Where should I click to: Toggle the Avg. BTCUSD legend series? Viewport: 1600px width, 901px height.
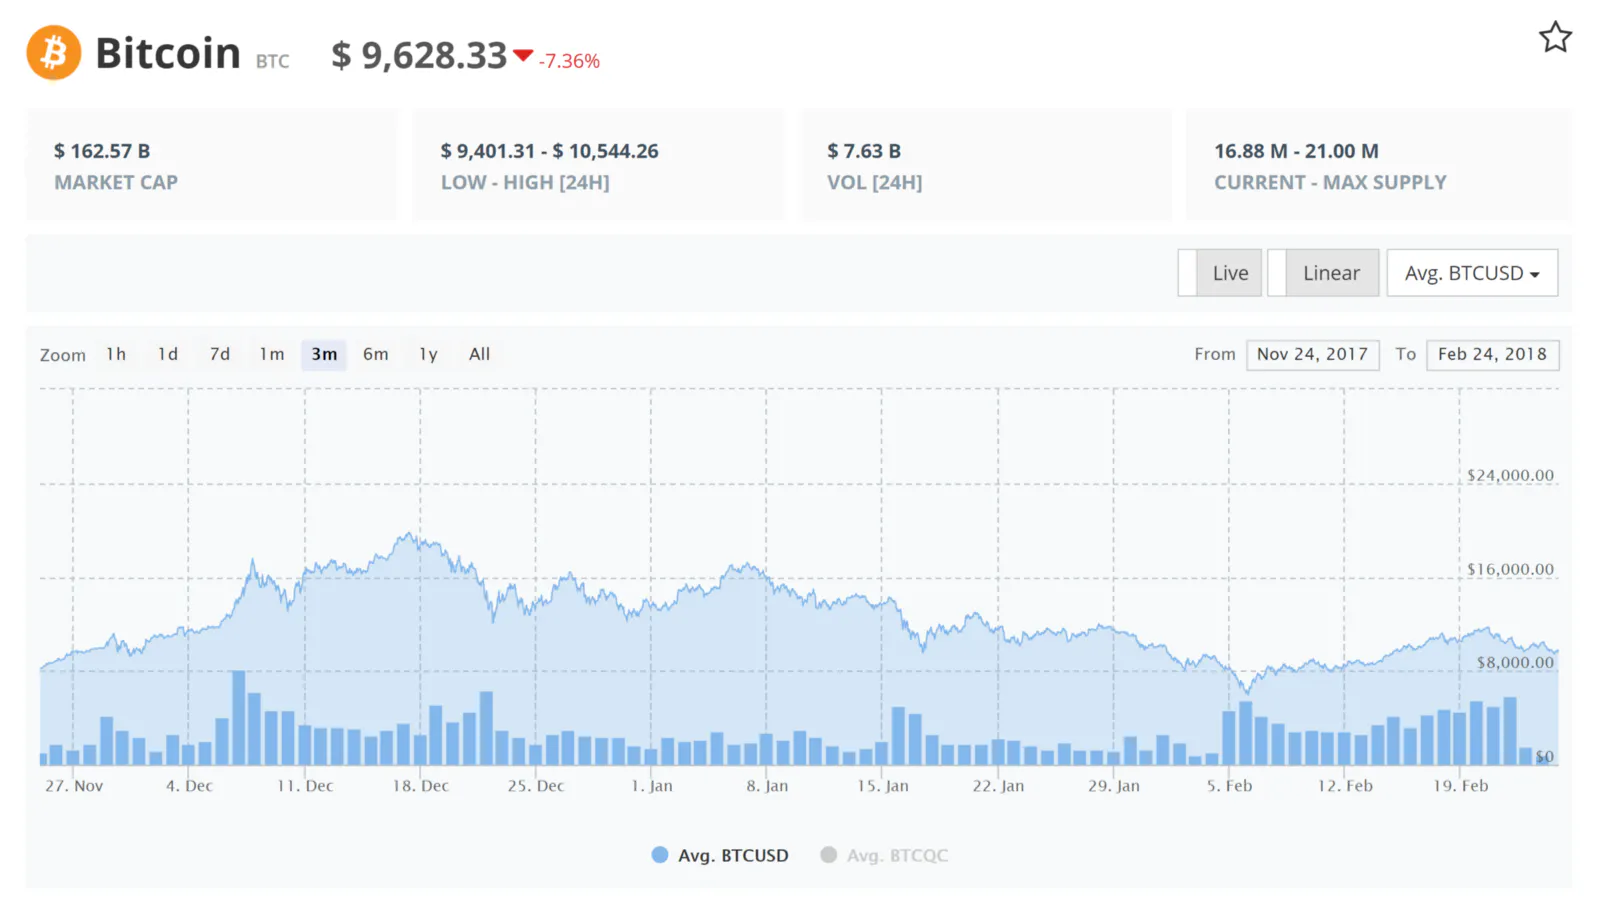coord(719,855)
